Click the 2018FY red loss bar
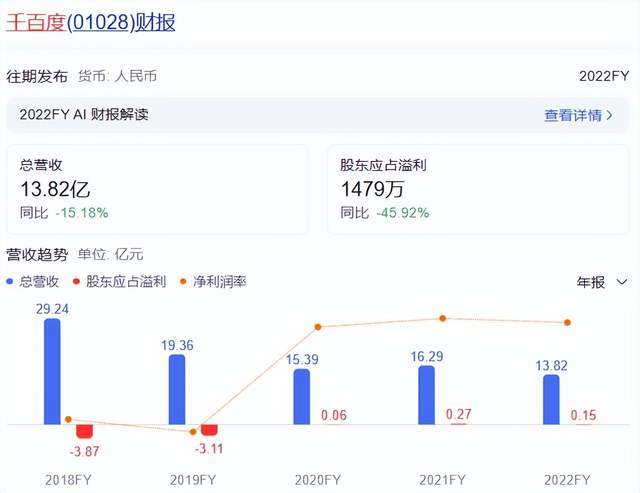The height and width of the screenshot is (493, 640). [84, 431]
